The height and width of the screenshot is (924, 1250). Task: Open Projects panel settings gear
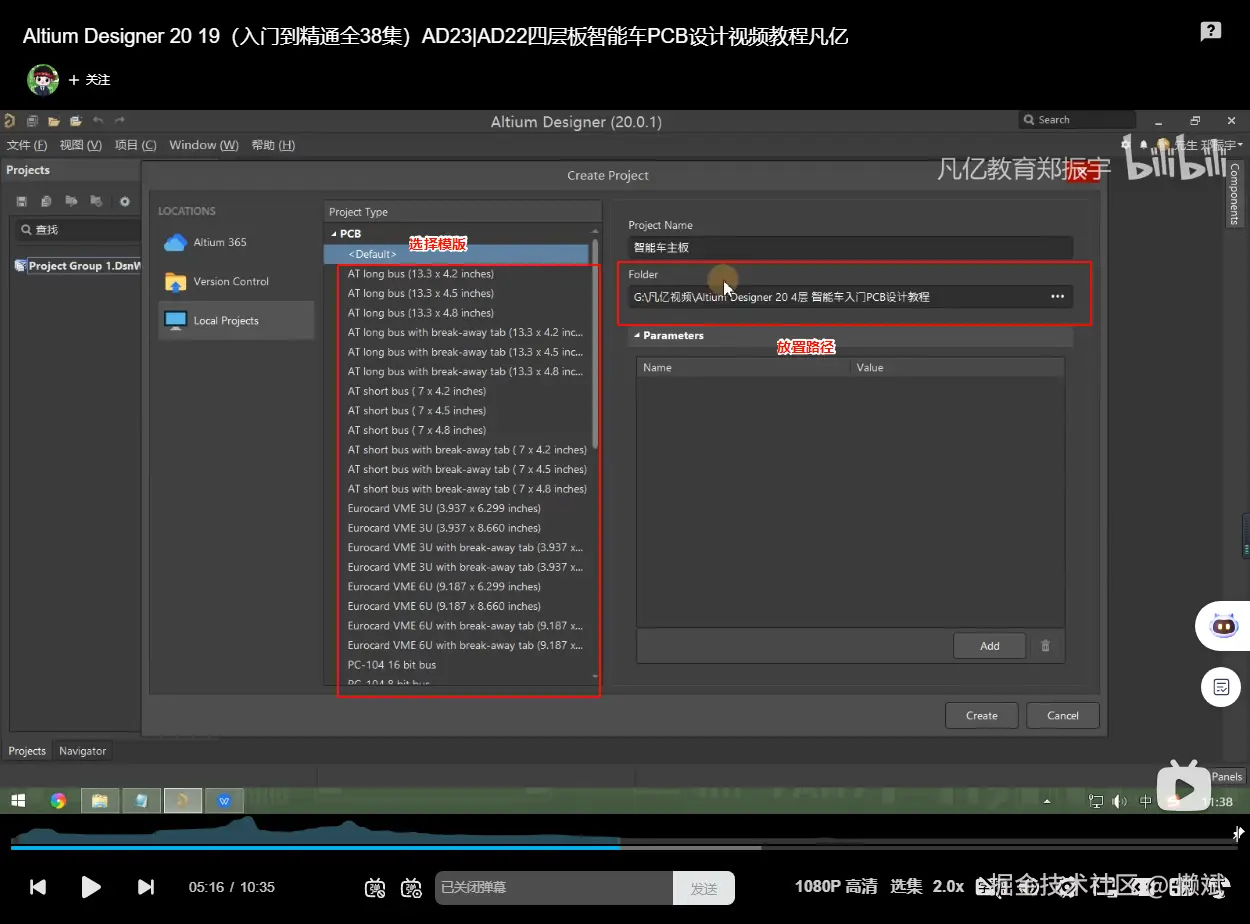[x=125, y=201]
